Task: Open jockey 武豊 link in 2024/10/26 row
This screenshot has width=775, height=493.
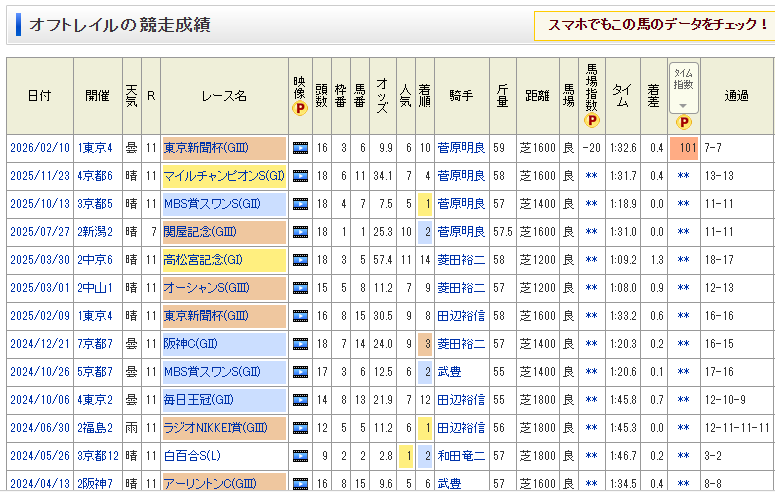Action: click(x=450, y=372)
